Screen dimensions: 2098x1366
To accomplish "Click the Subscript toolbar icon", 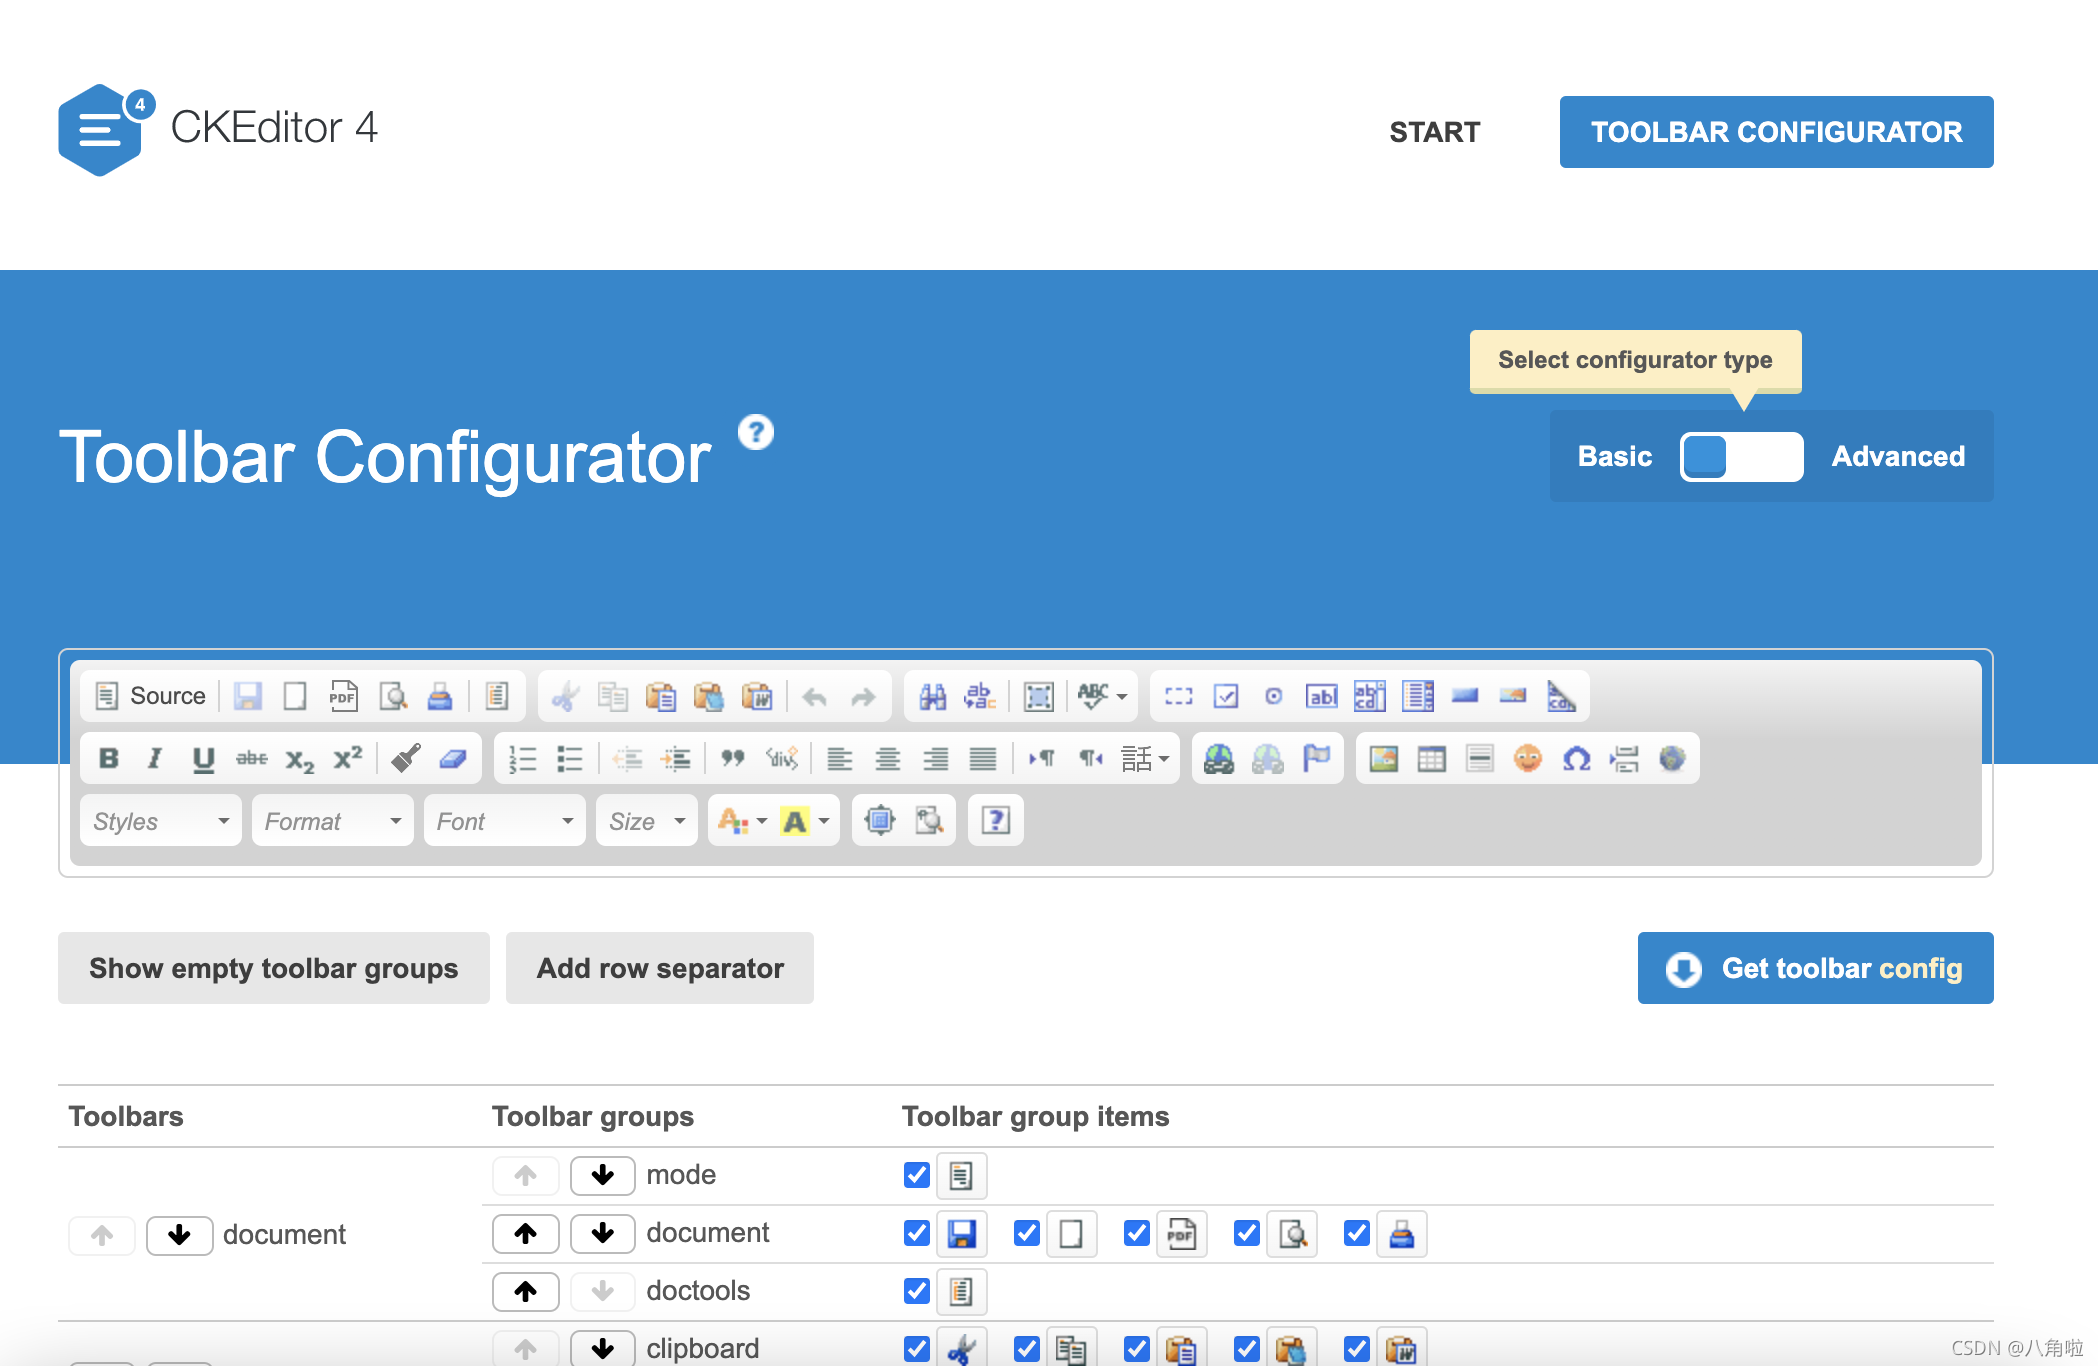I will (x=299, y=759).
